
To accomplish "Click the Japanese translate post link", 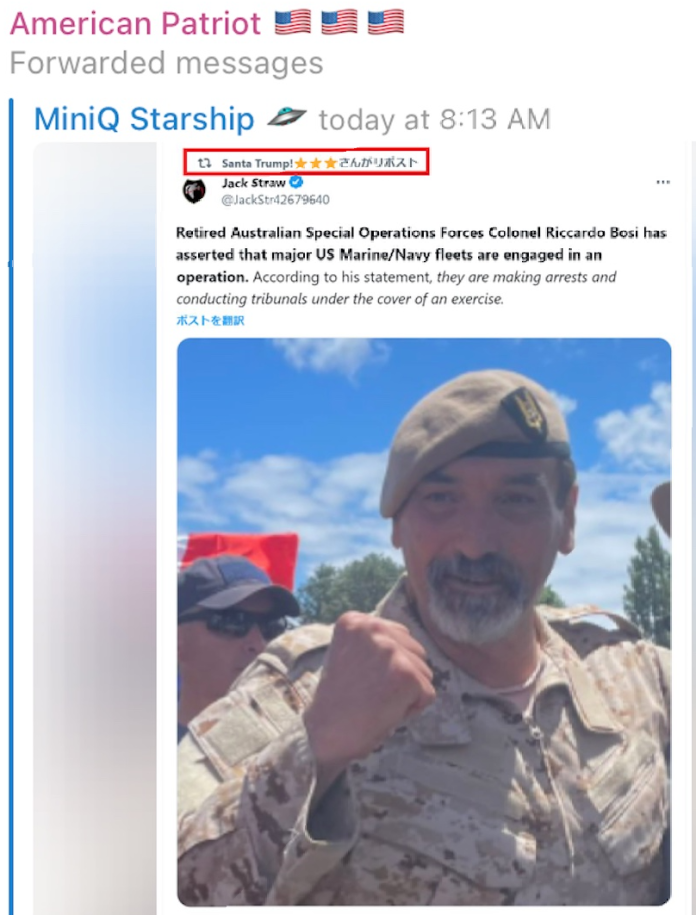I will [210, 320].
